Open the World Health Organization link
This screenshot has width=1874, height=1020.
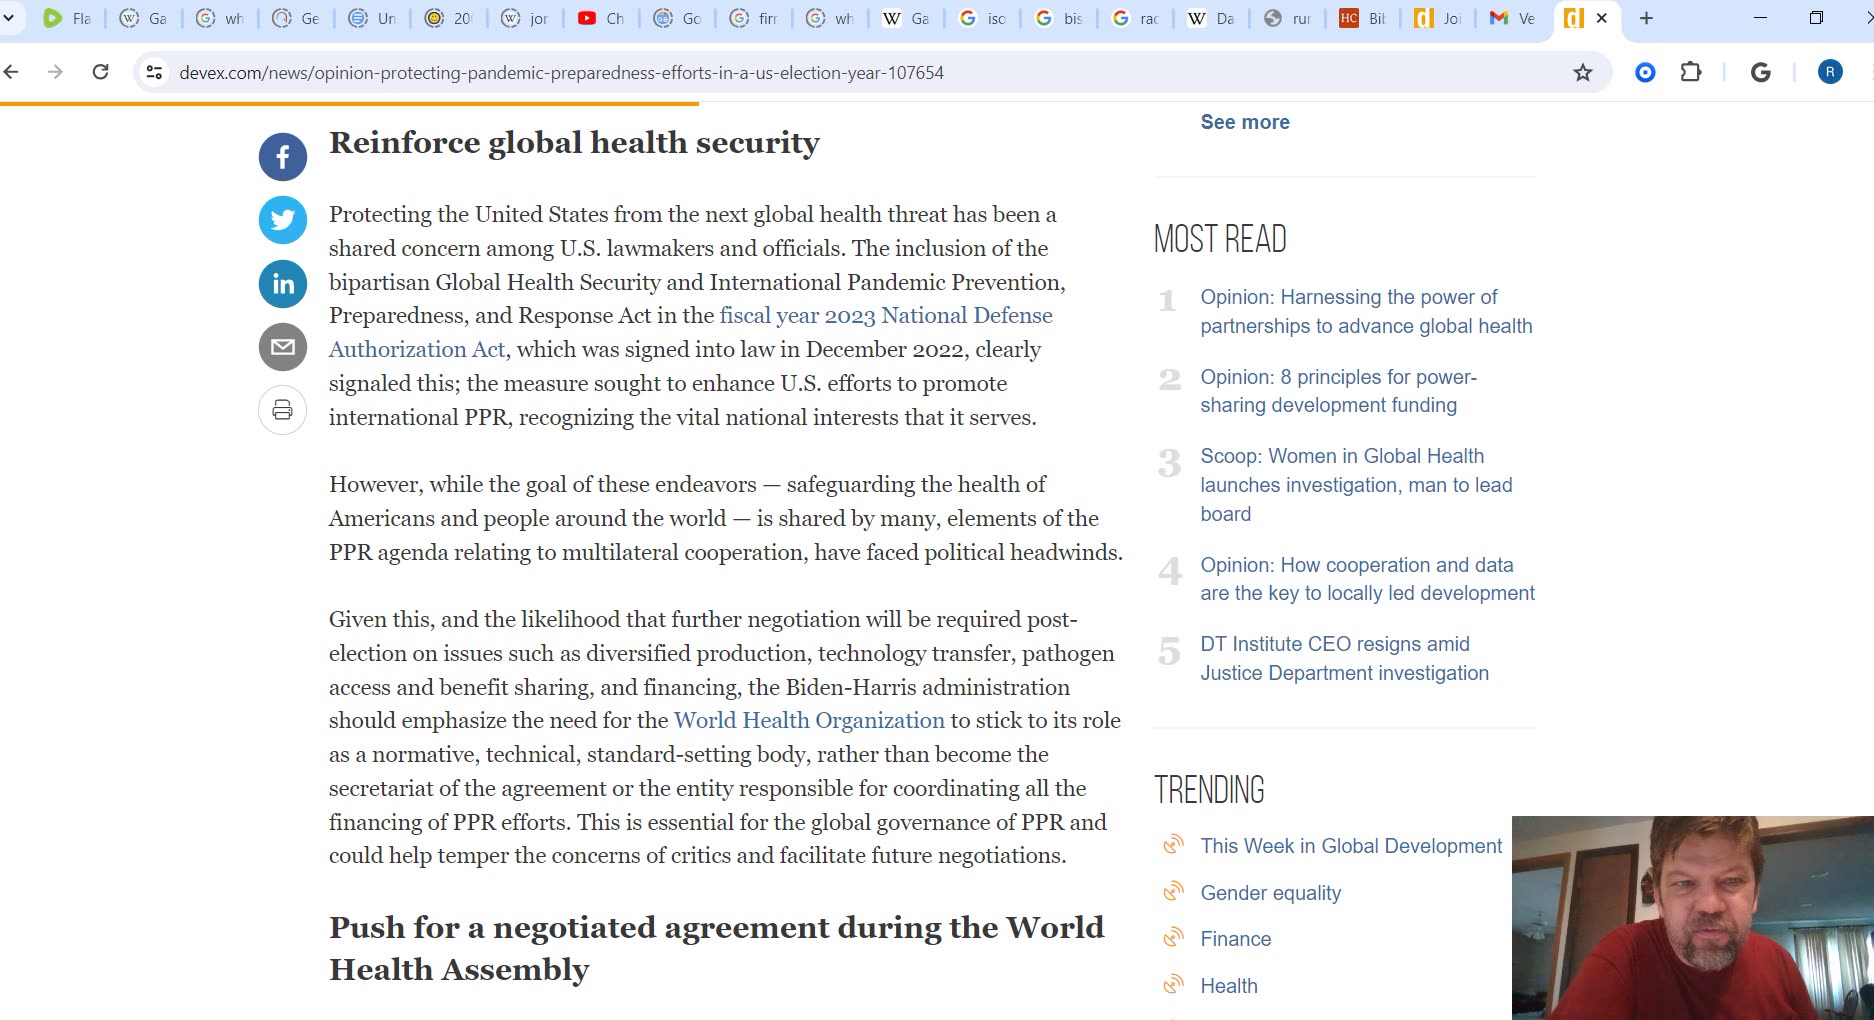pyautogui.click(x=808, y=720)
